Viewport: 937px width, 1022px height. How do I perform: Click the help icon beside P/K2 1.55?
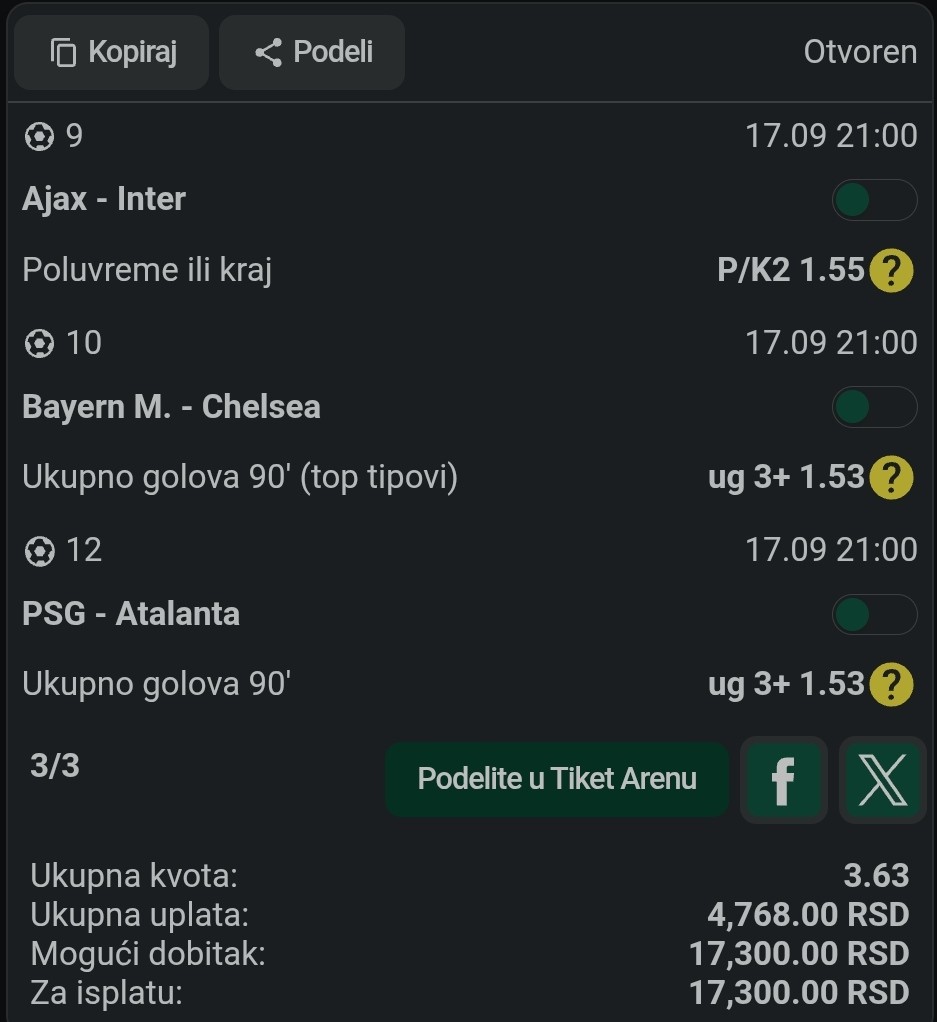point(891,270)
